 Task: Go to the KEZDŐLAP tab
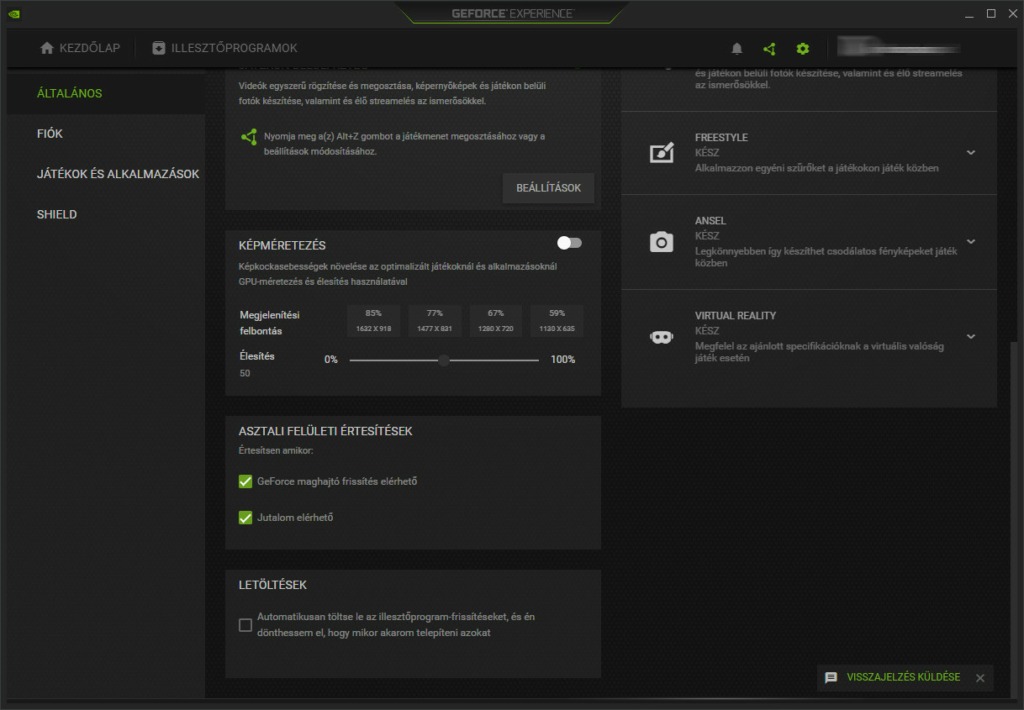click(x=80, y=48)
